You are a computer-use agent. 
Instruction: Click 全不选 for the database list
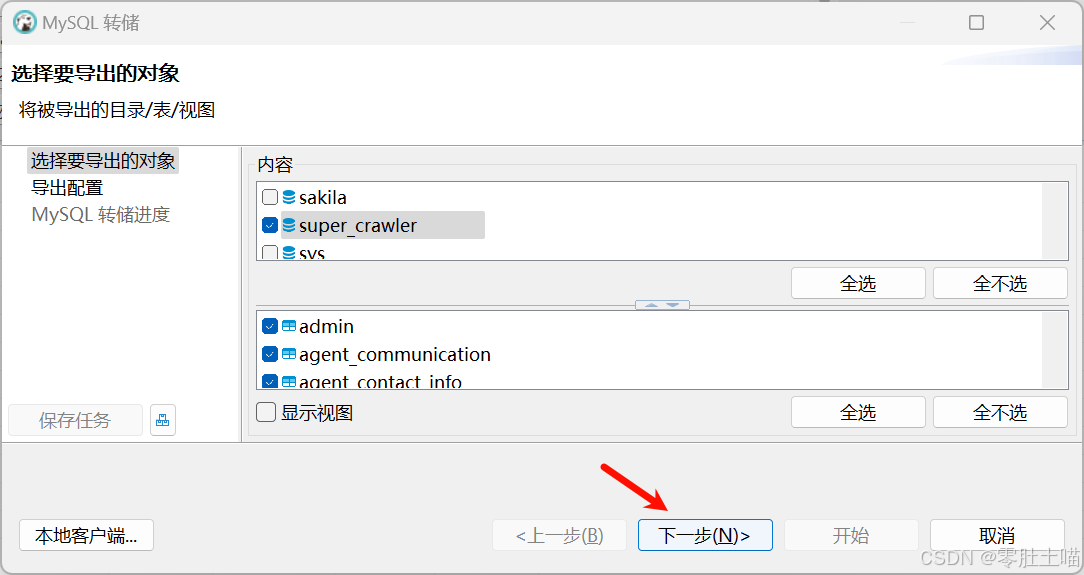pyautogui.click(x=1000, y=283)
